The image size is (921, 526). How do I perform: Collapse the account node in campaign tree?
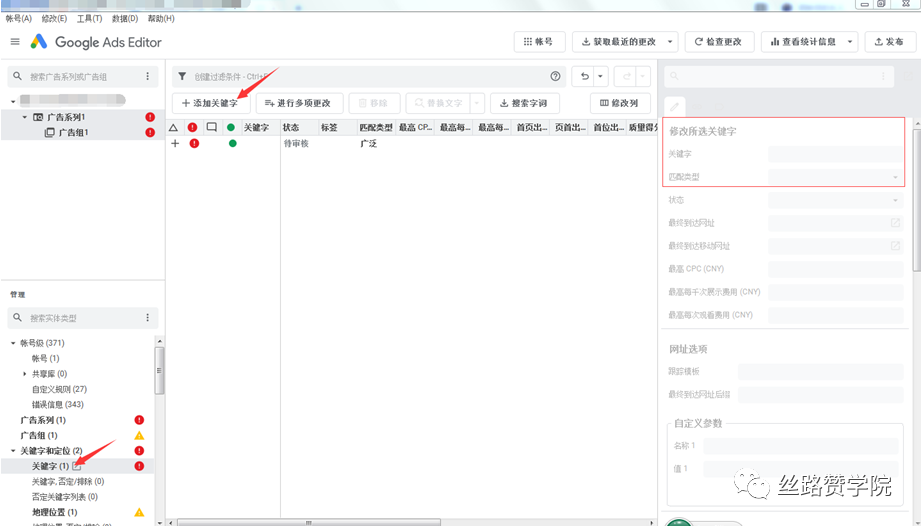(x=13, y=101)
